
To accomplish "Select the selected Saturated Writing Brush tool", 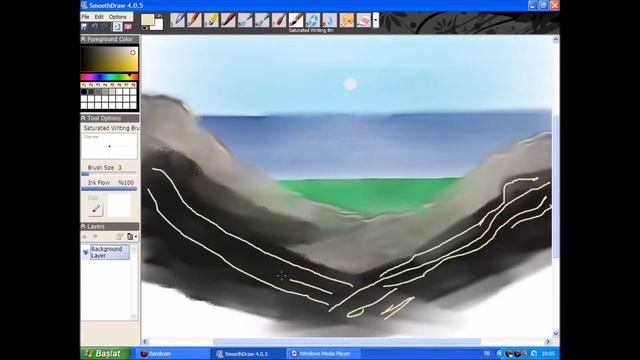I will point(296,20).
